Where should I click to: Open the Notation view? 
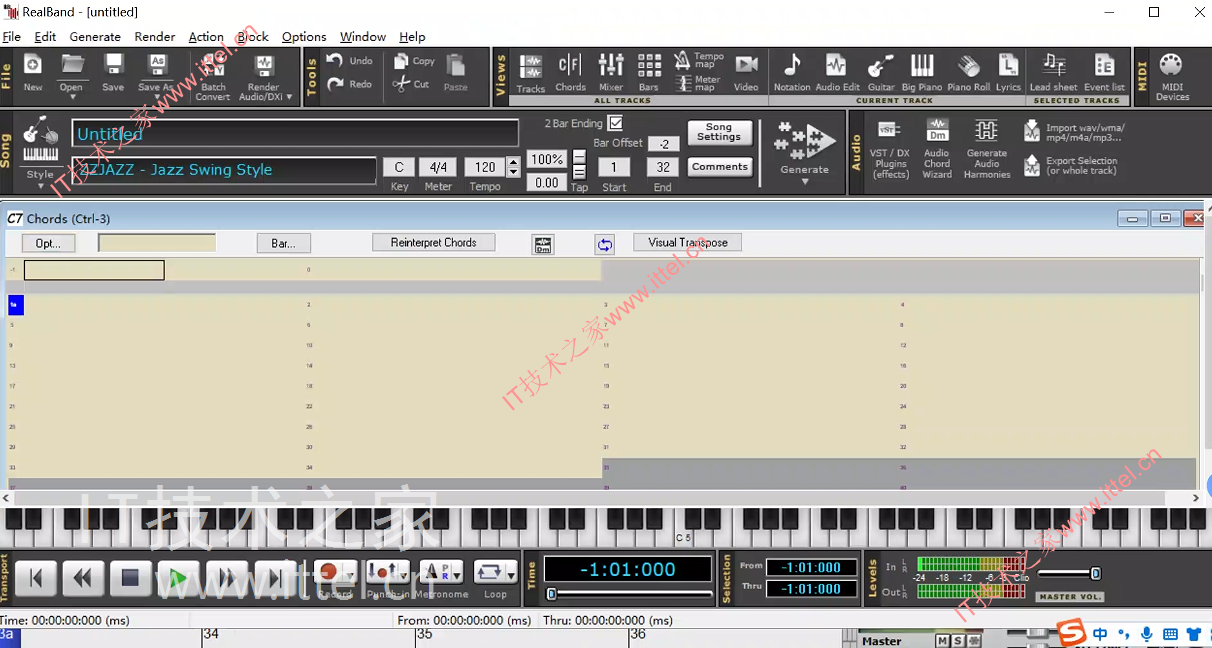point(792,73)
